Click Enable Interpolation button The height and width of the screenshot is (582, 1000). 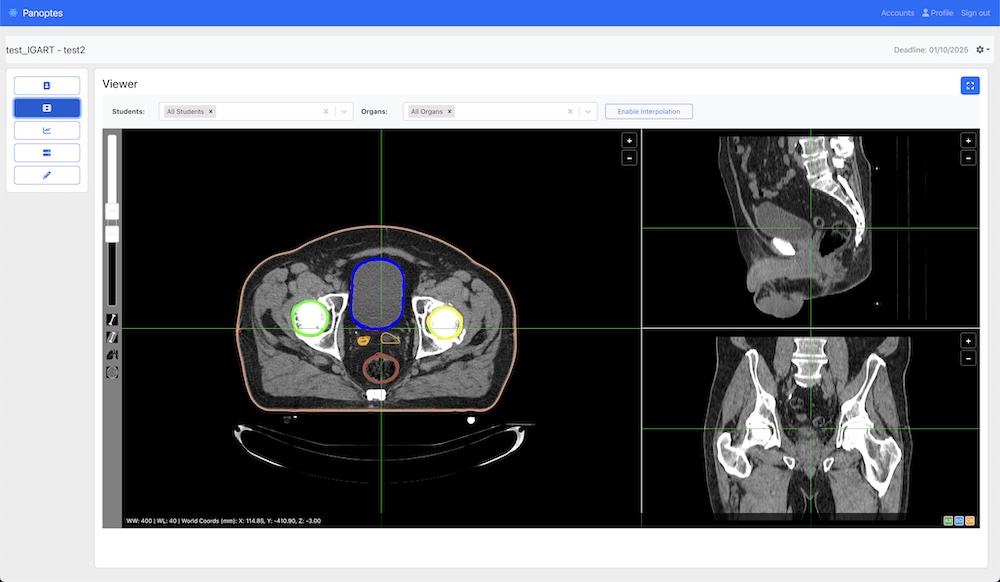coord(648,112)
